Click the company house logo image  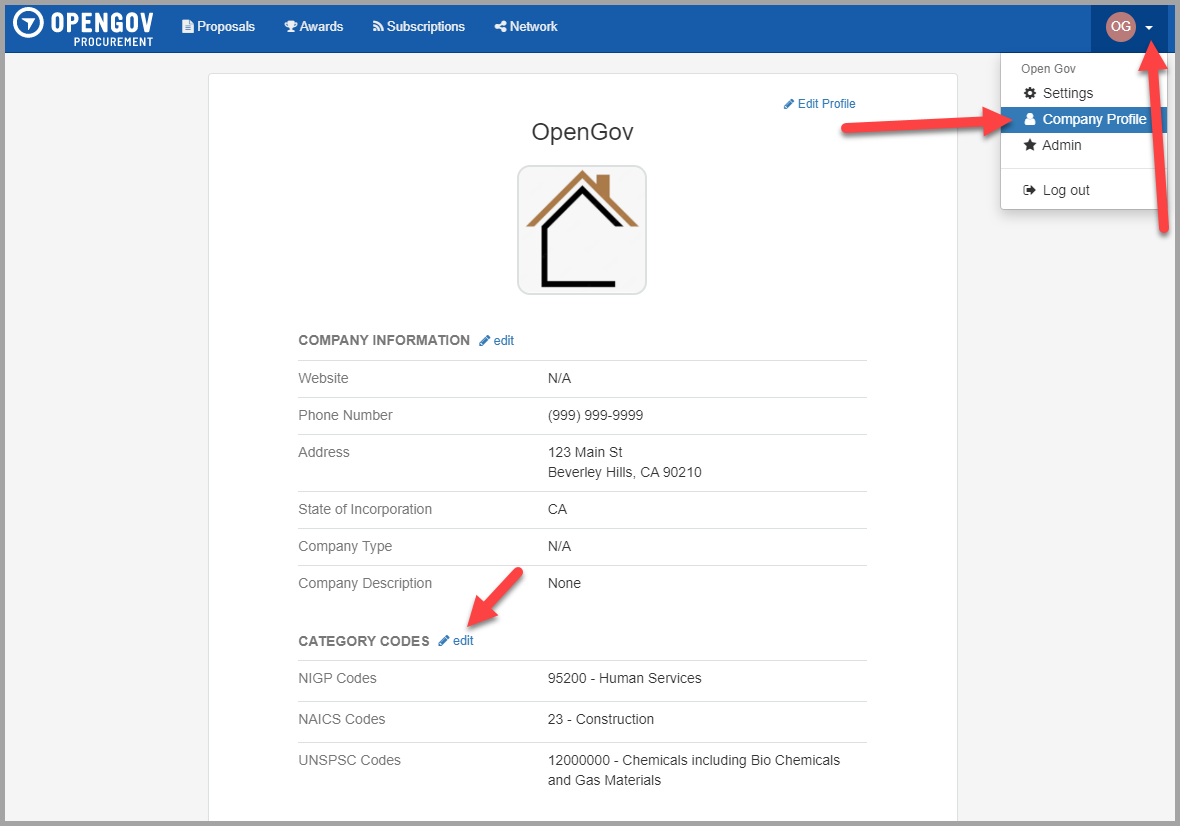point(581,230)
